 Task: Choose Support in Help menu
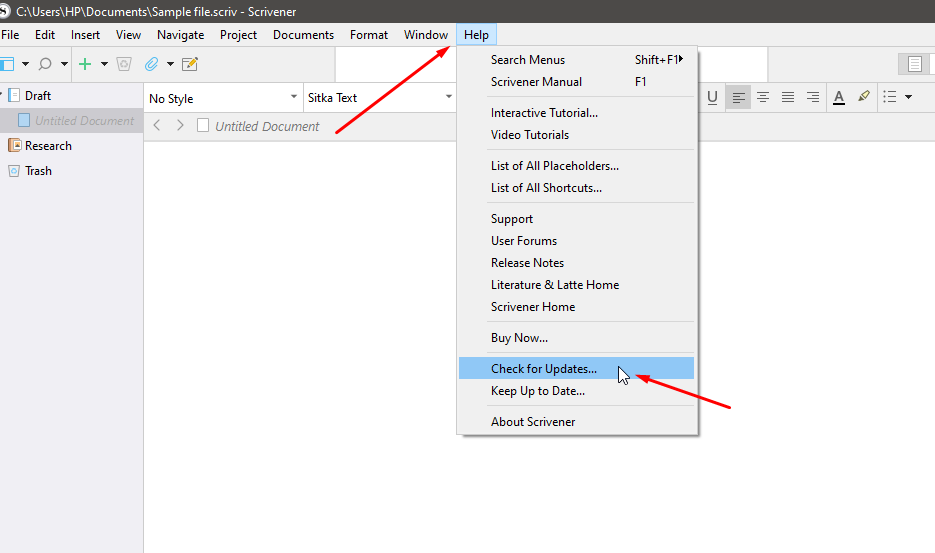577,219
